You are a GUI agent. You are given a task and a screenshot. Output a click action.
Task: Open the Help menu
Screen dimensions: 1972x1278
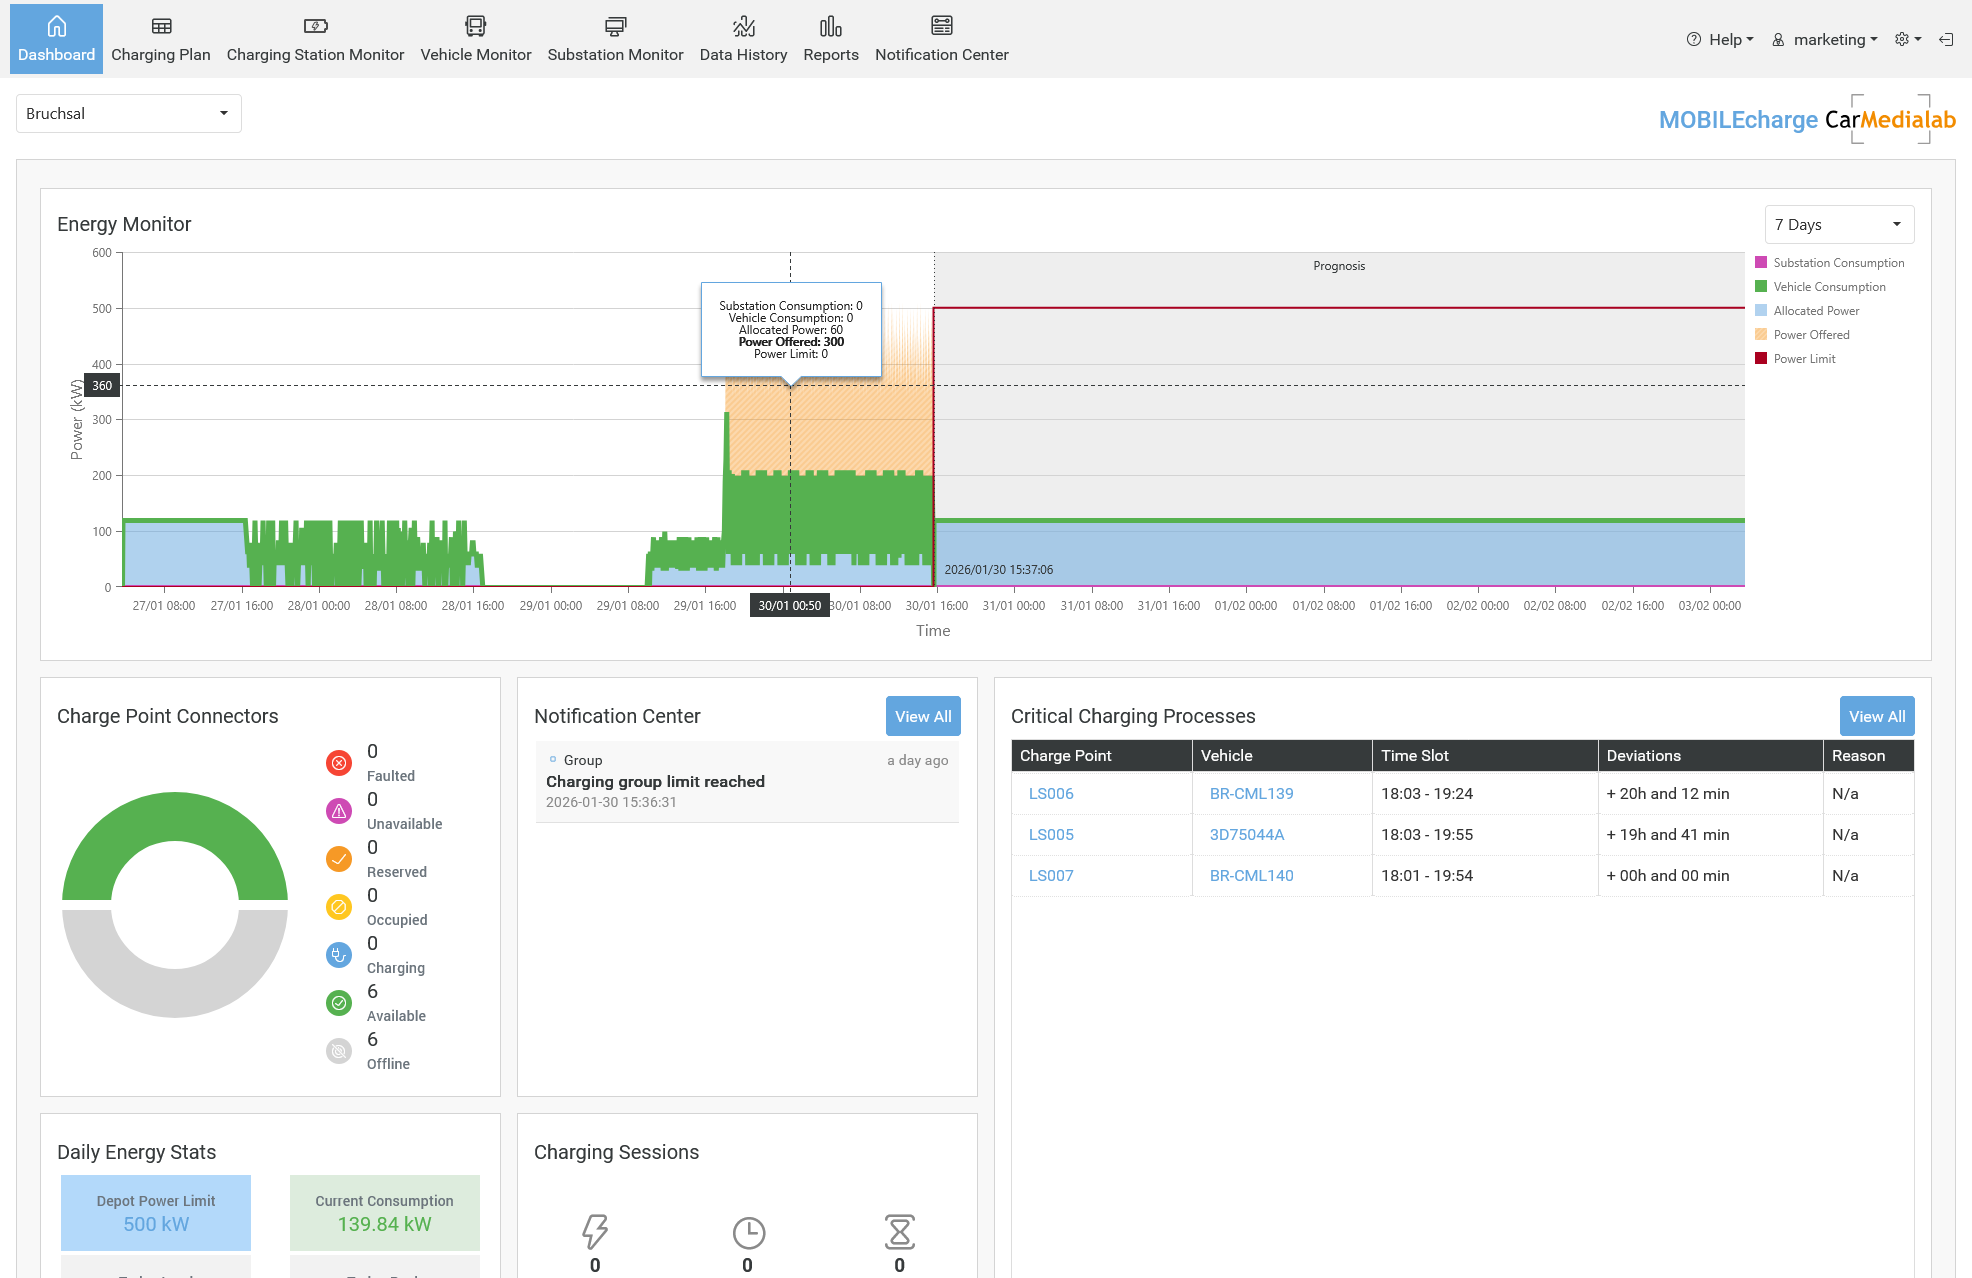pos(1720,39)
